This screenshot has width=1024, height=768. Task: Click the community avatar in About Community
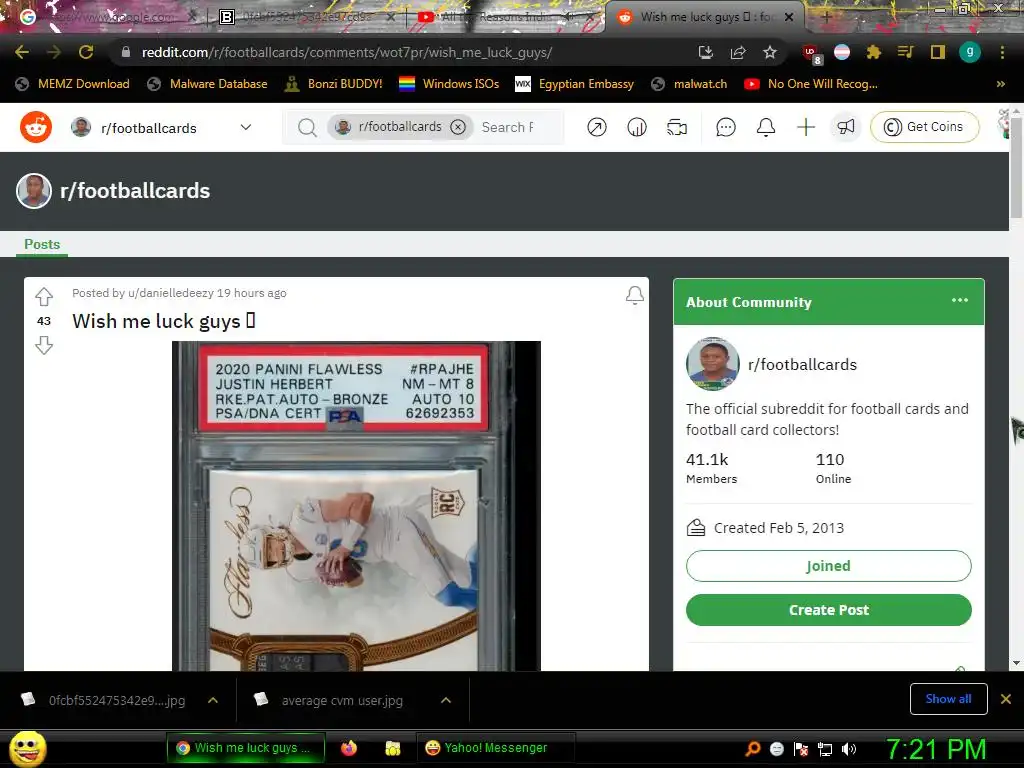click(x=712, y=364)
